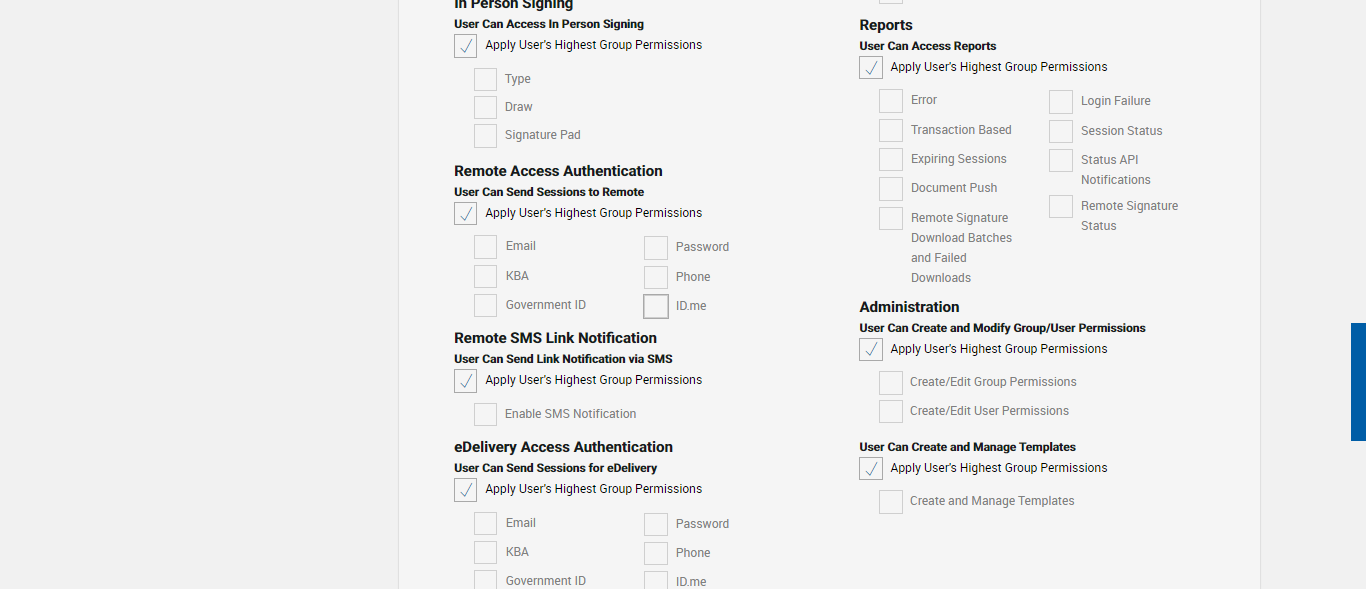This screenshot has height=589, width=1366.
Task: Tick the Expiring Sessions report checkbox
Action: point(891,160)
